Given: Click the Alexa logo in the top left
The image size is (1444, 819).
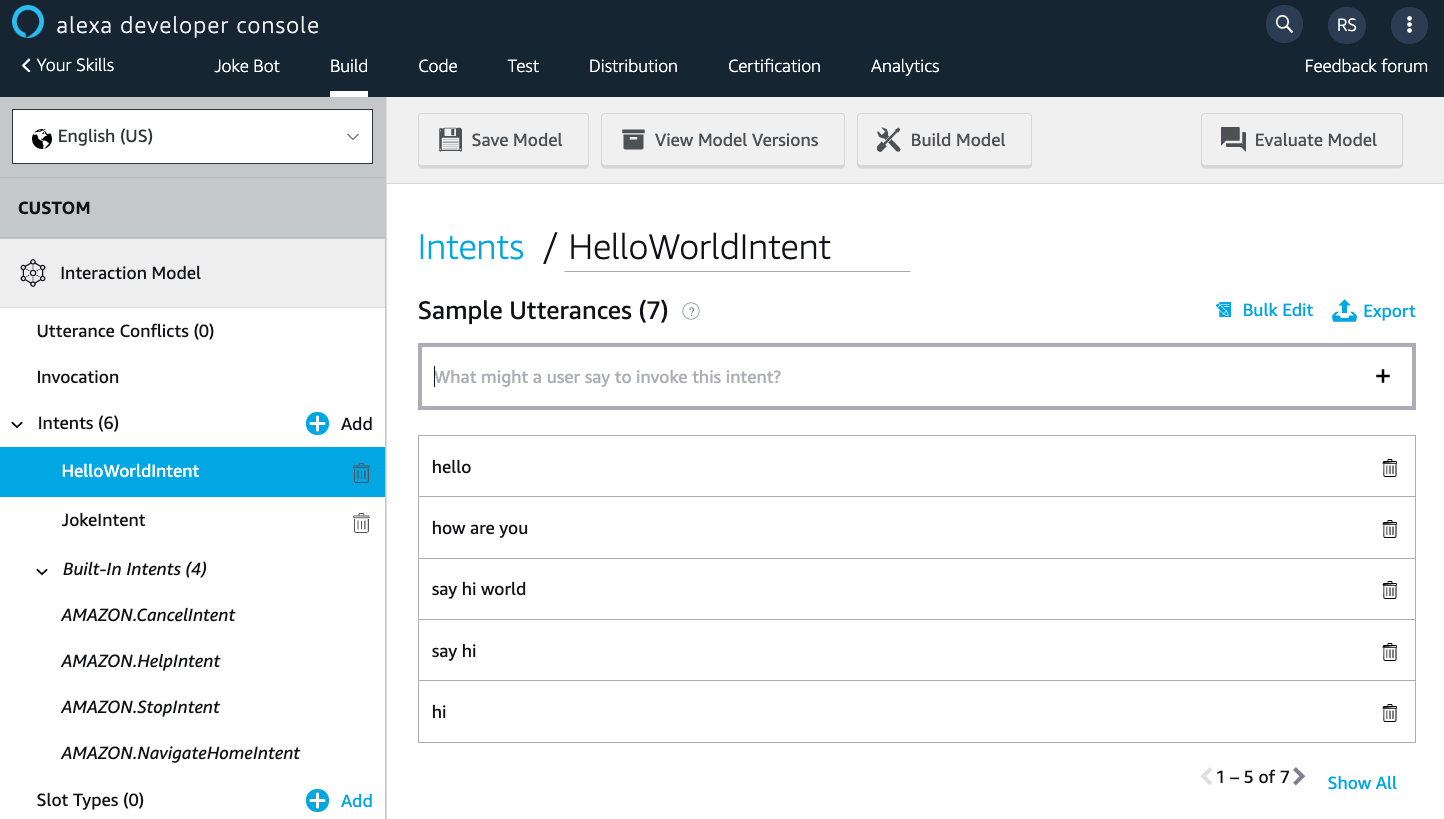Looking at the screenshot, I should click(x=27, y=23).
